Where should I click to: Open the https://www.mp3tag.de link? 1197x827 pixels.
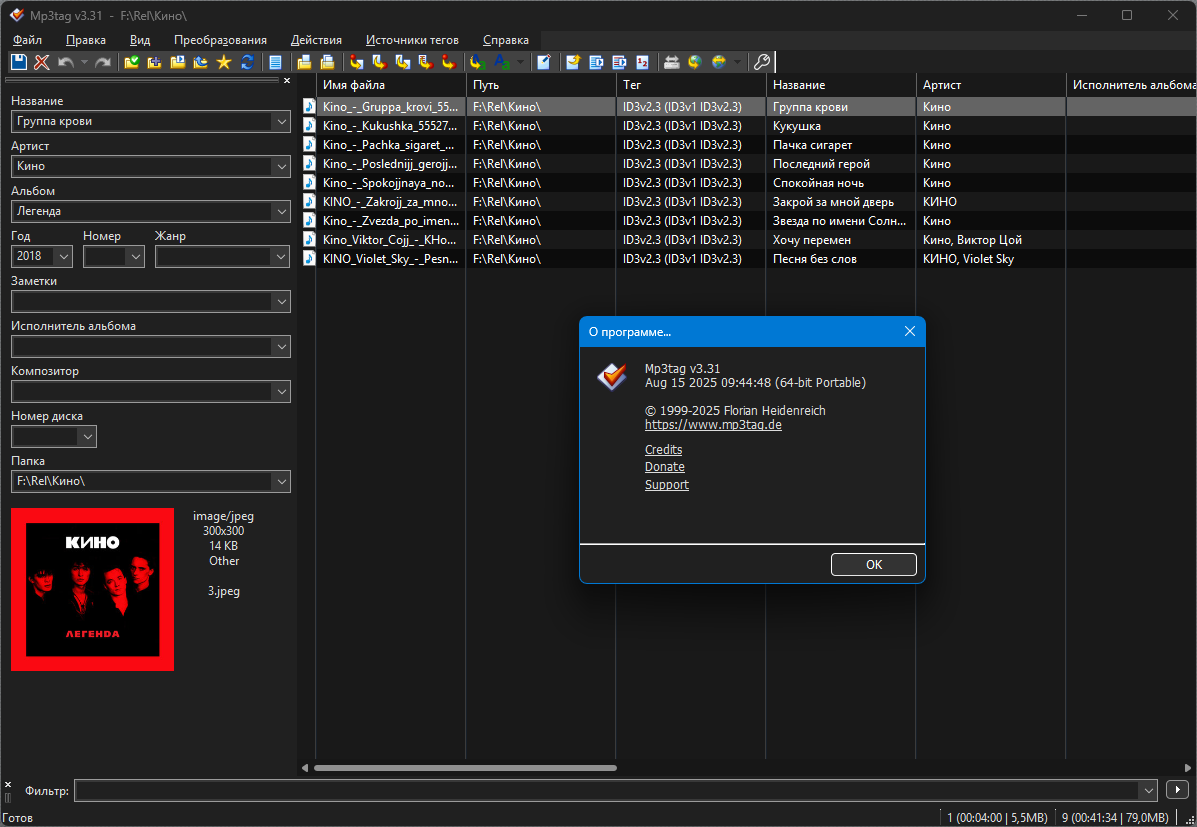pos(713,425)
